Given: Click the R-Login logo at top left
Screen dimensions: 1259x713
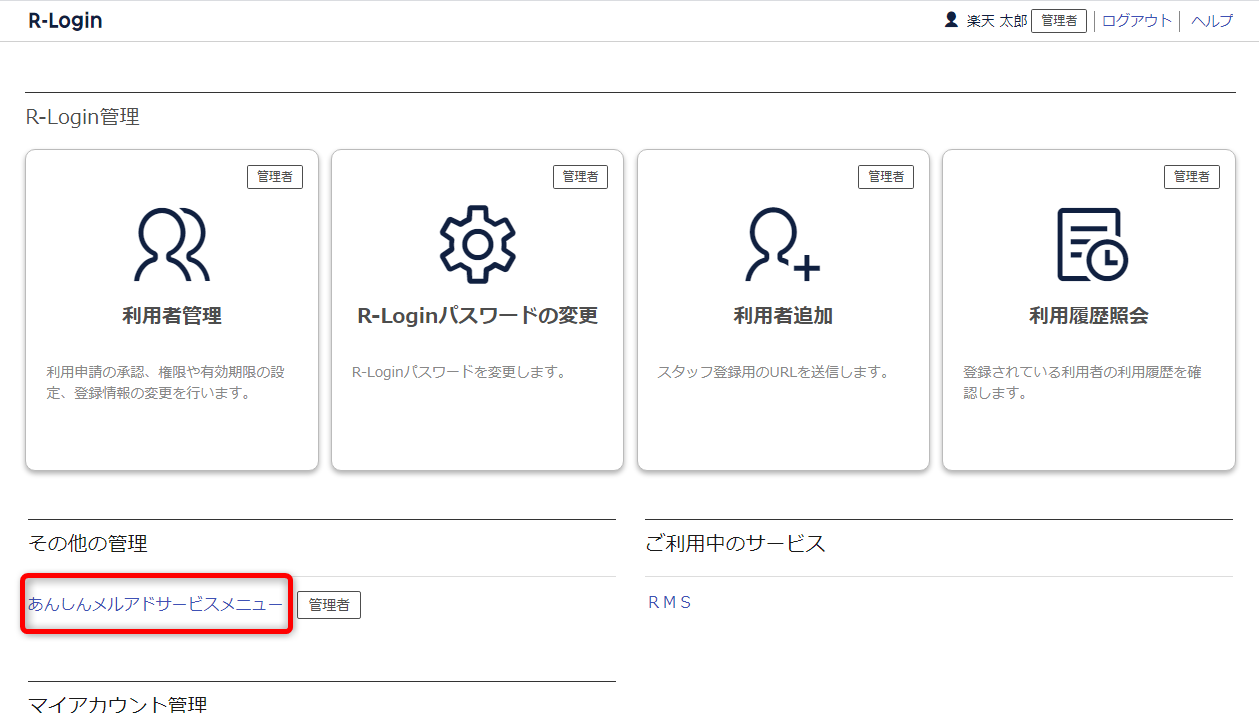Looking at the screenshot, I should click(65, 21).
